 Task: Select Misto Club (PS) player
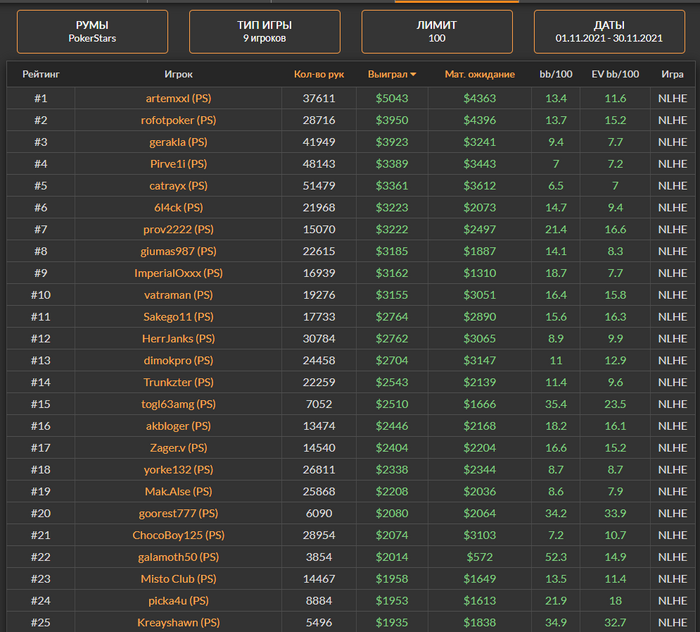point(178,579)
